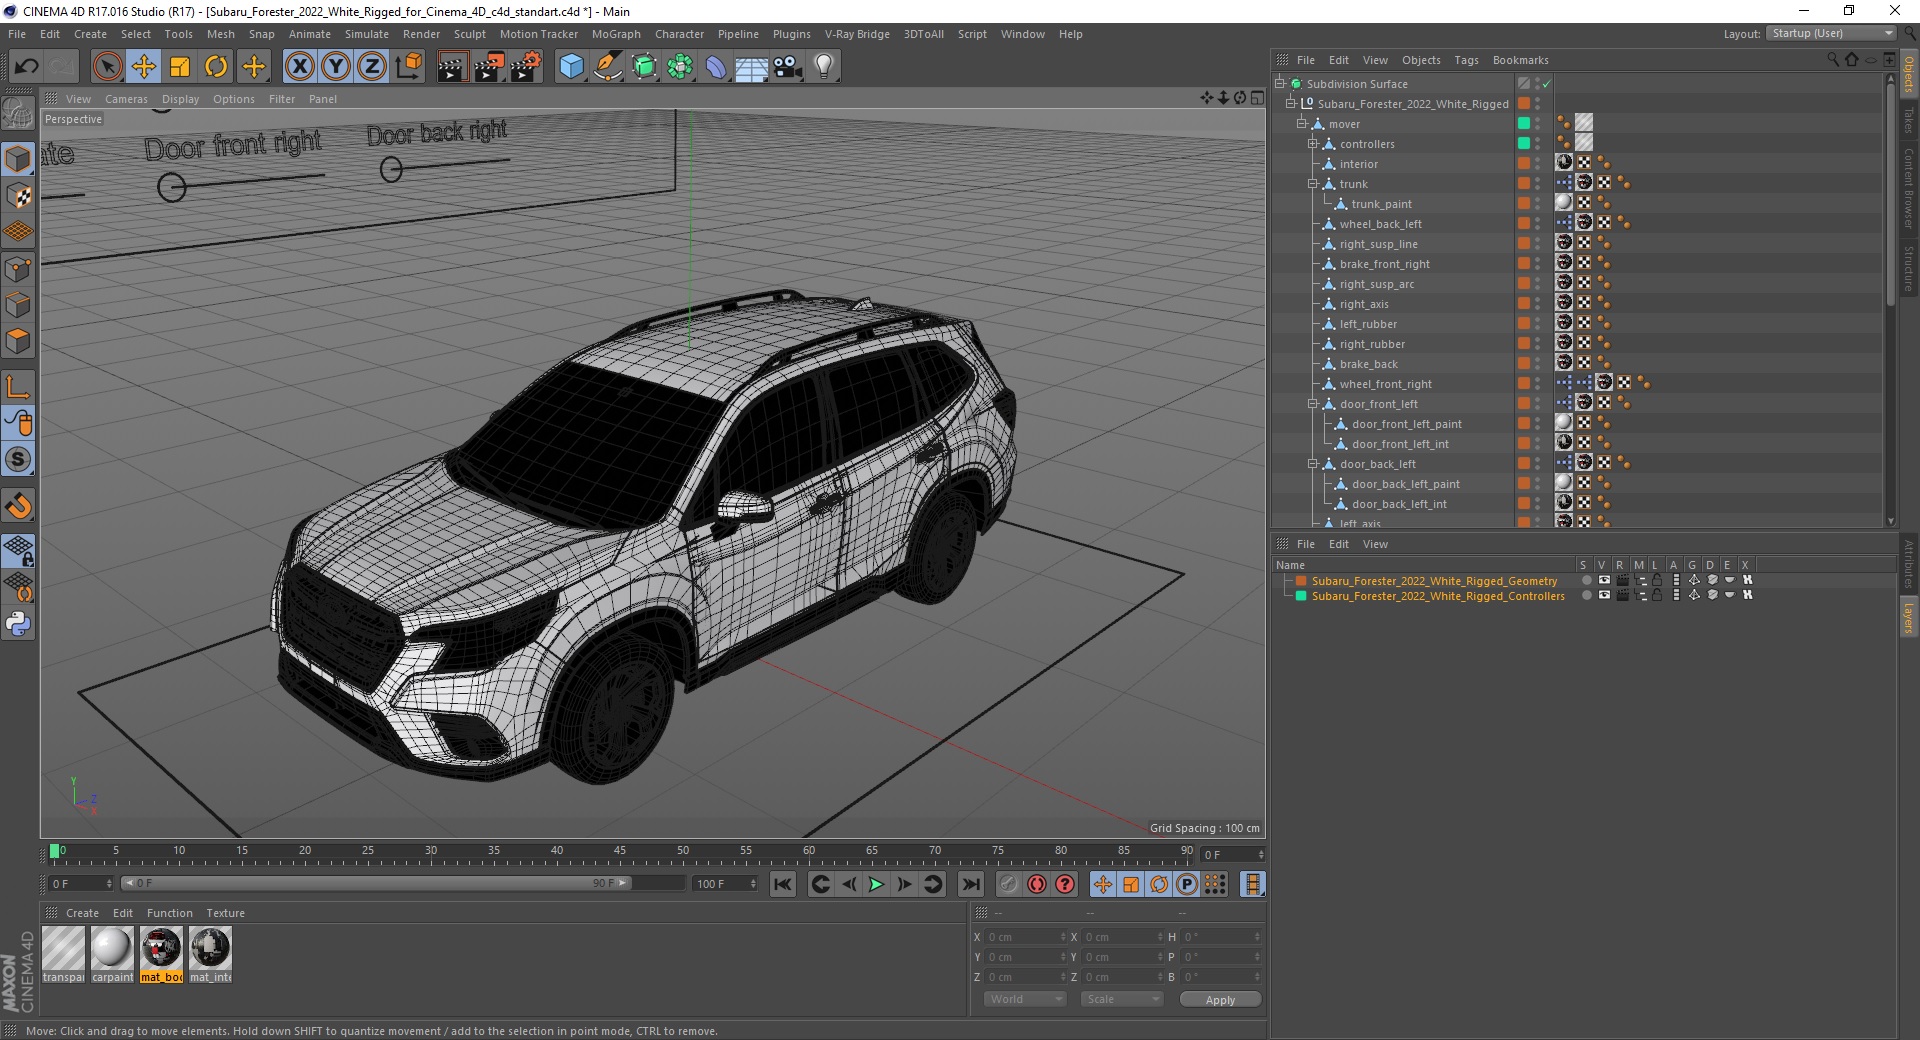Toggle Y axis lock
The height and width of the screenshot is (1040, 1920).
[x=336, y=67]
